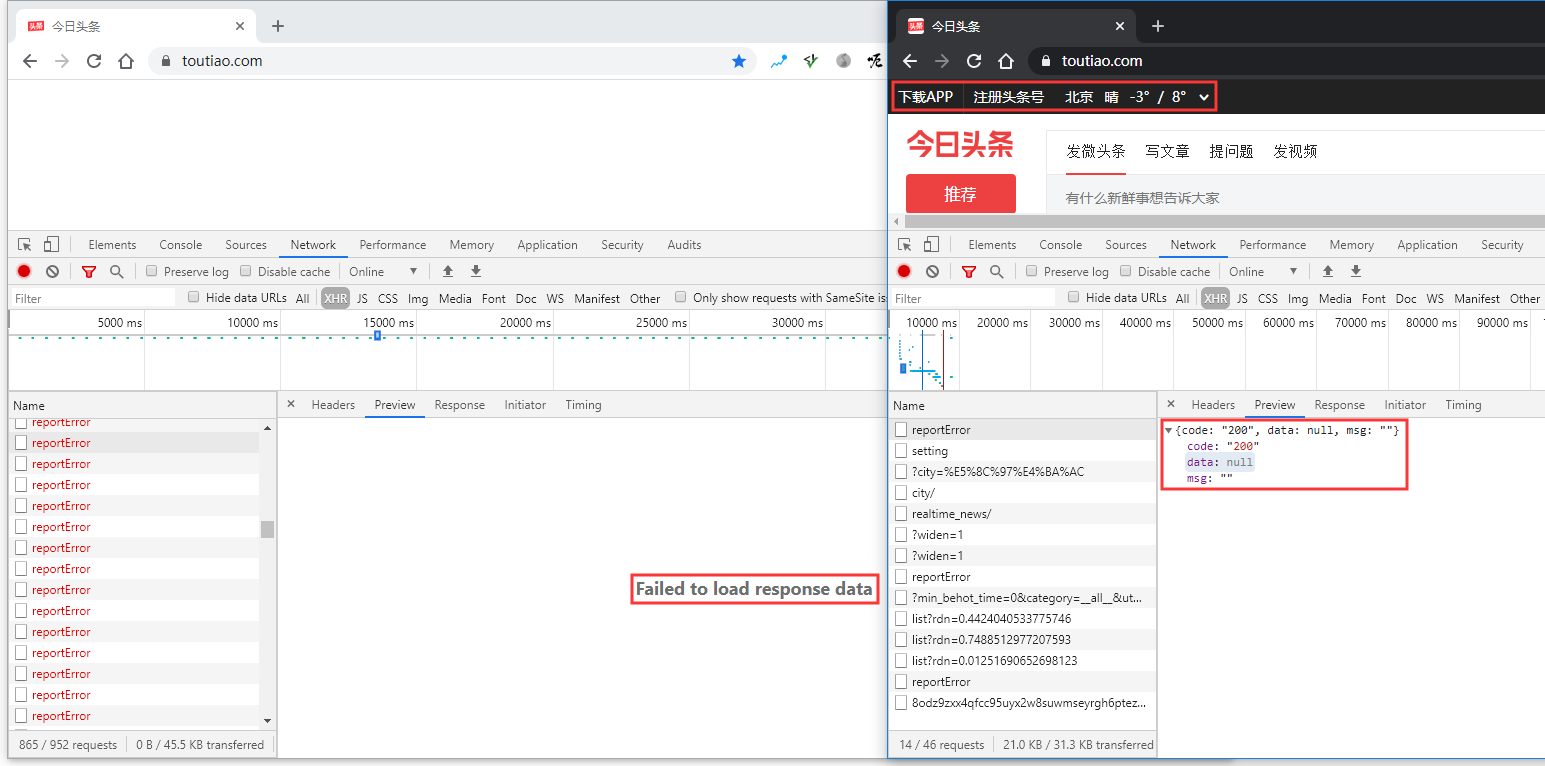Toggle filter funnel icon in left DevTools
The height and width of the screenshot is (766, 1545).
(89, 271)
